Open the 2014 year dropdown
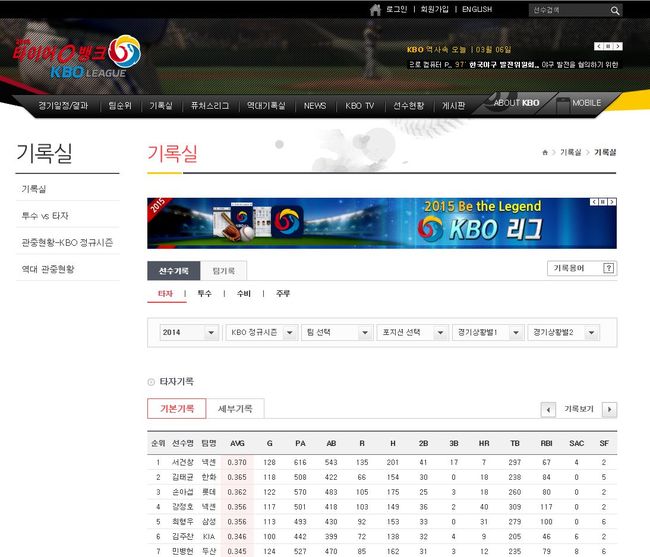 (x=190, y=332)
